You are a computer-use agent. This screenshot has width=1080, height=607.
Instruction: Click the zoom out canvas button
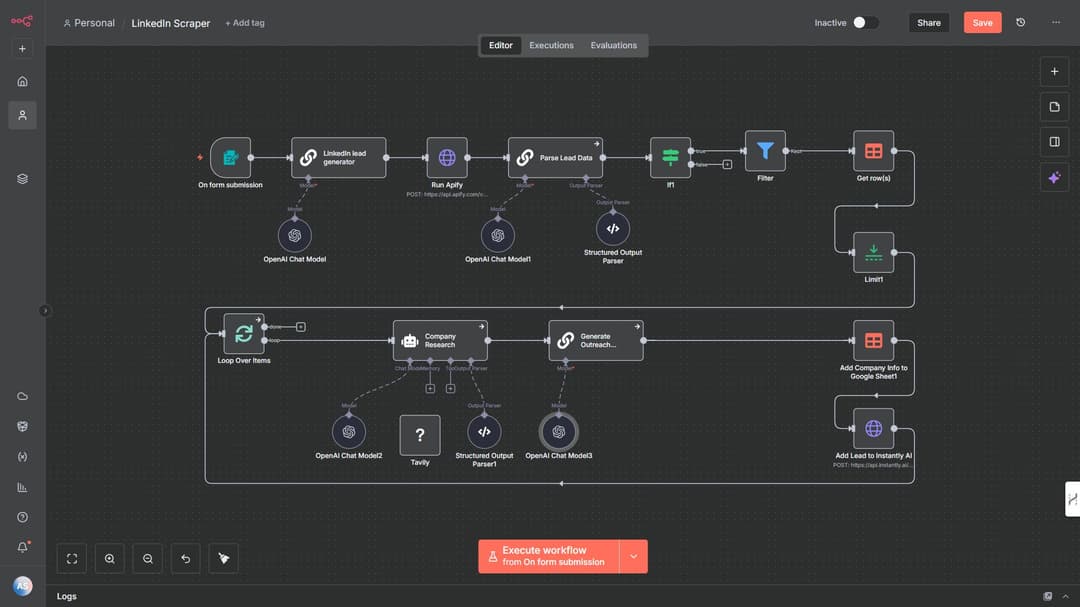[x=148, y=558]
